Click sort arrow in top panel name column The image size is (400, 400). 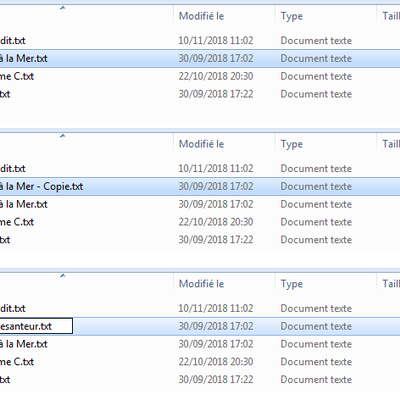coord(63,8)
